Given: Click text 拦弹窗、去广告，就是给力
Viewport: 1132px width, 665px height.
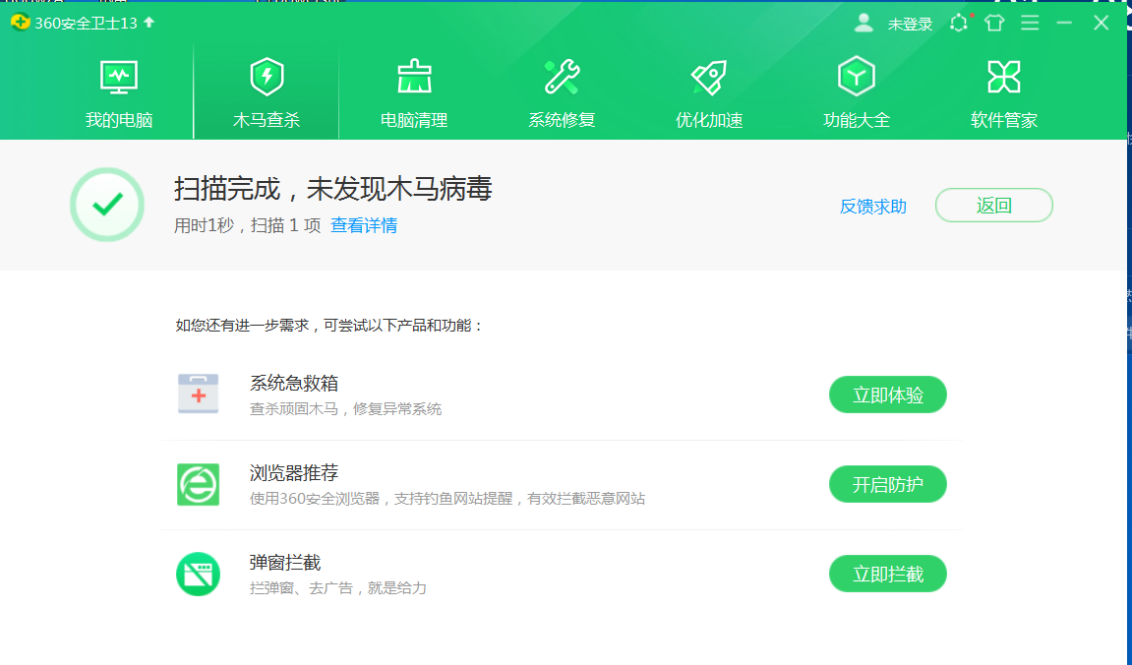Looking at the screenshot, I should pyautogui.click(x=338, y=588).
